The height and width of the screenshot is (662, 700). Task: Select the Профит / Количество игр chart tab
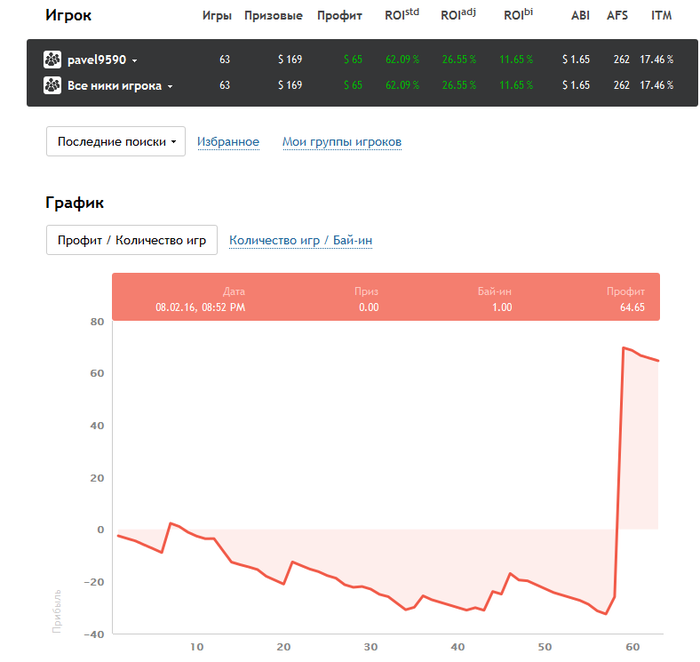[132, 240]
